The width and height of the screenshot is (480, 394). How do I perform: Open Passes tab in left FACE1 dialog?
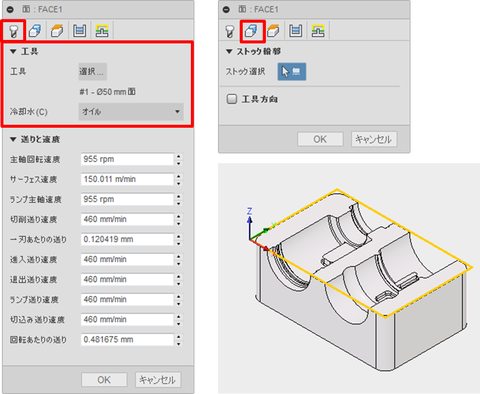80,31
